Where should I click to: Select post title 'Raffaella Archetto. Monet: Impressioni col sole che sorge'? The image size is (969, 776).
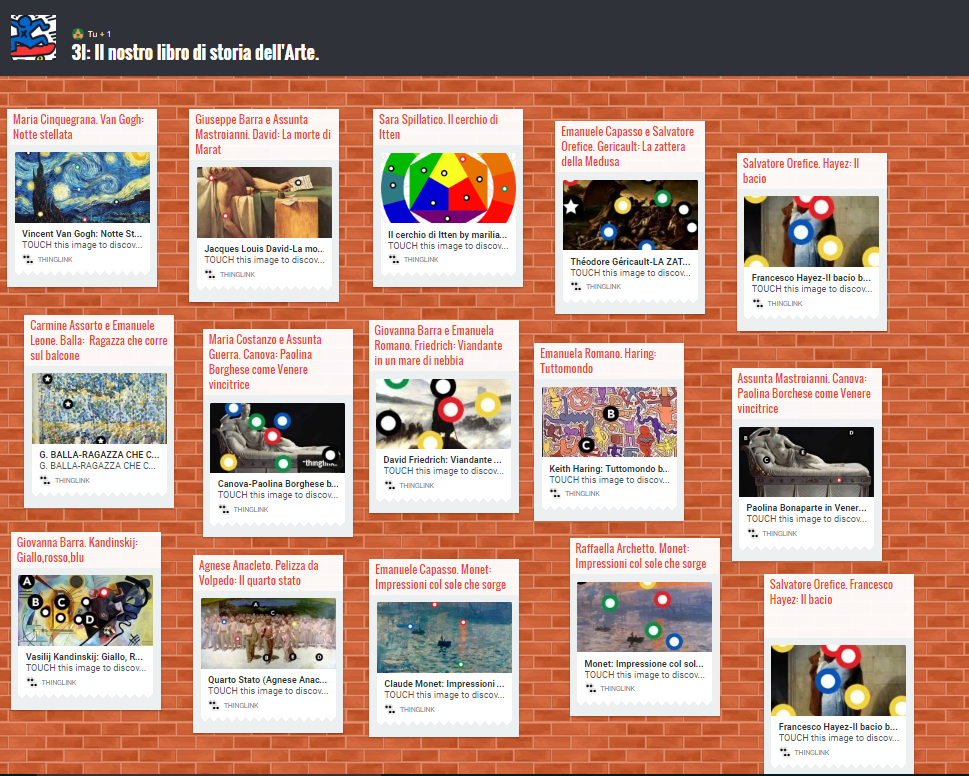[641, 555]
